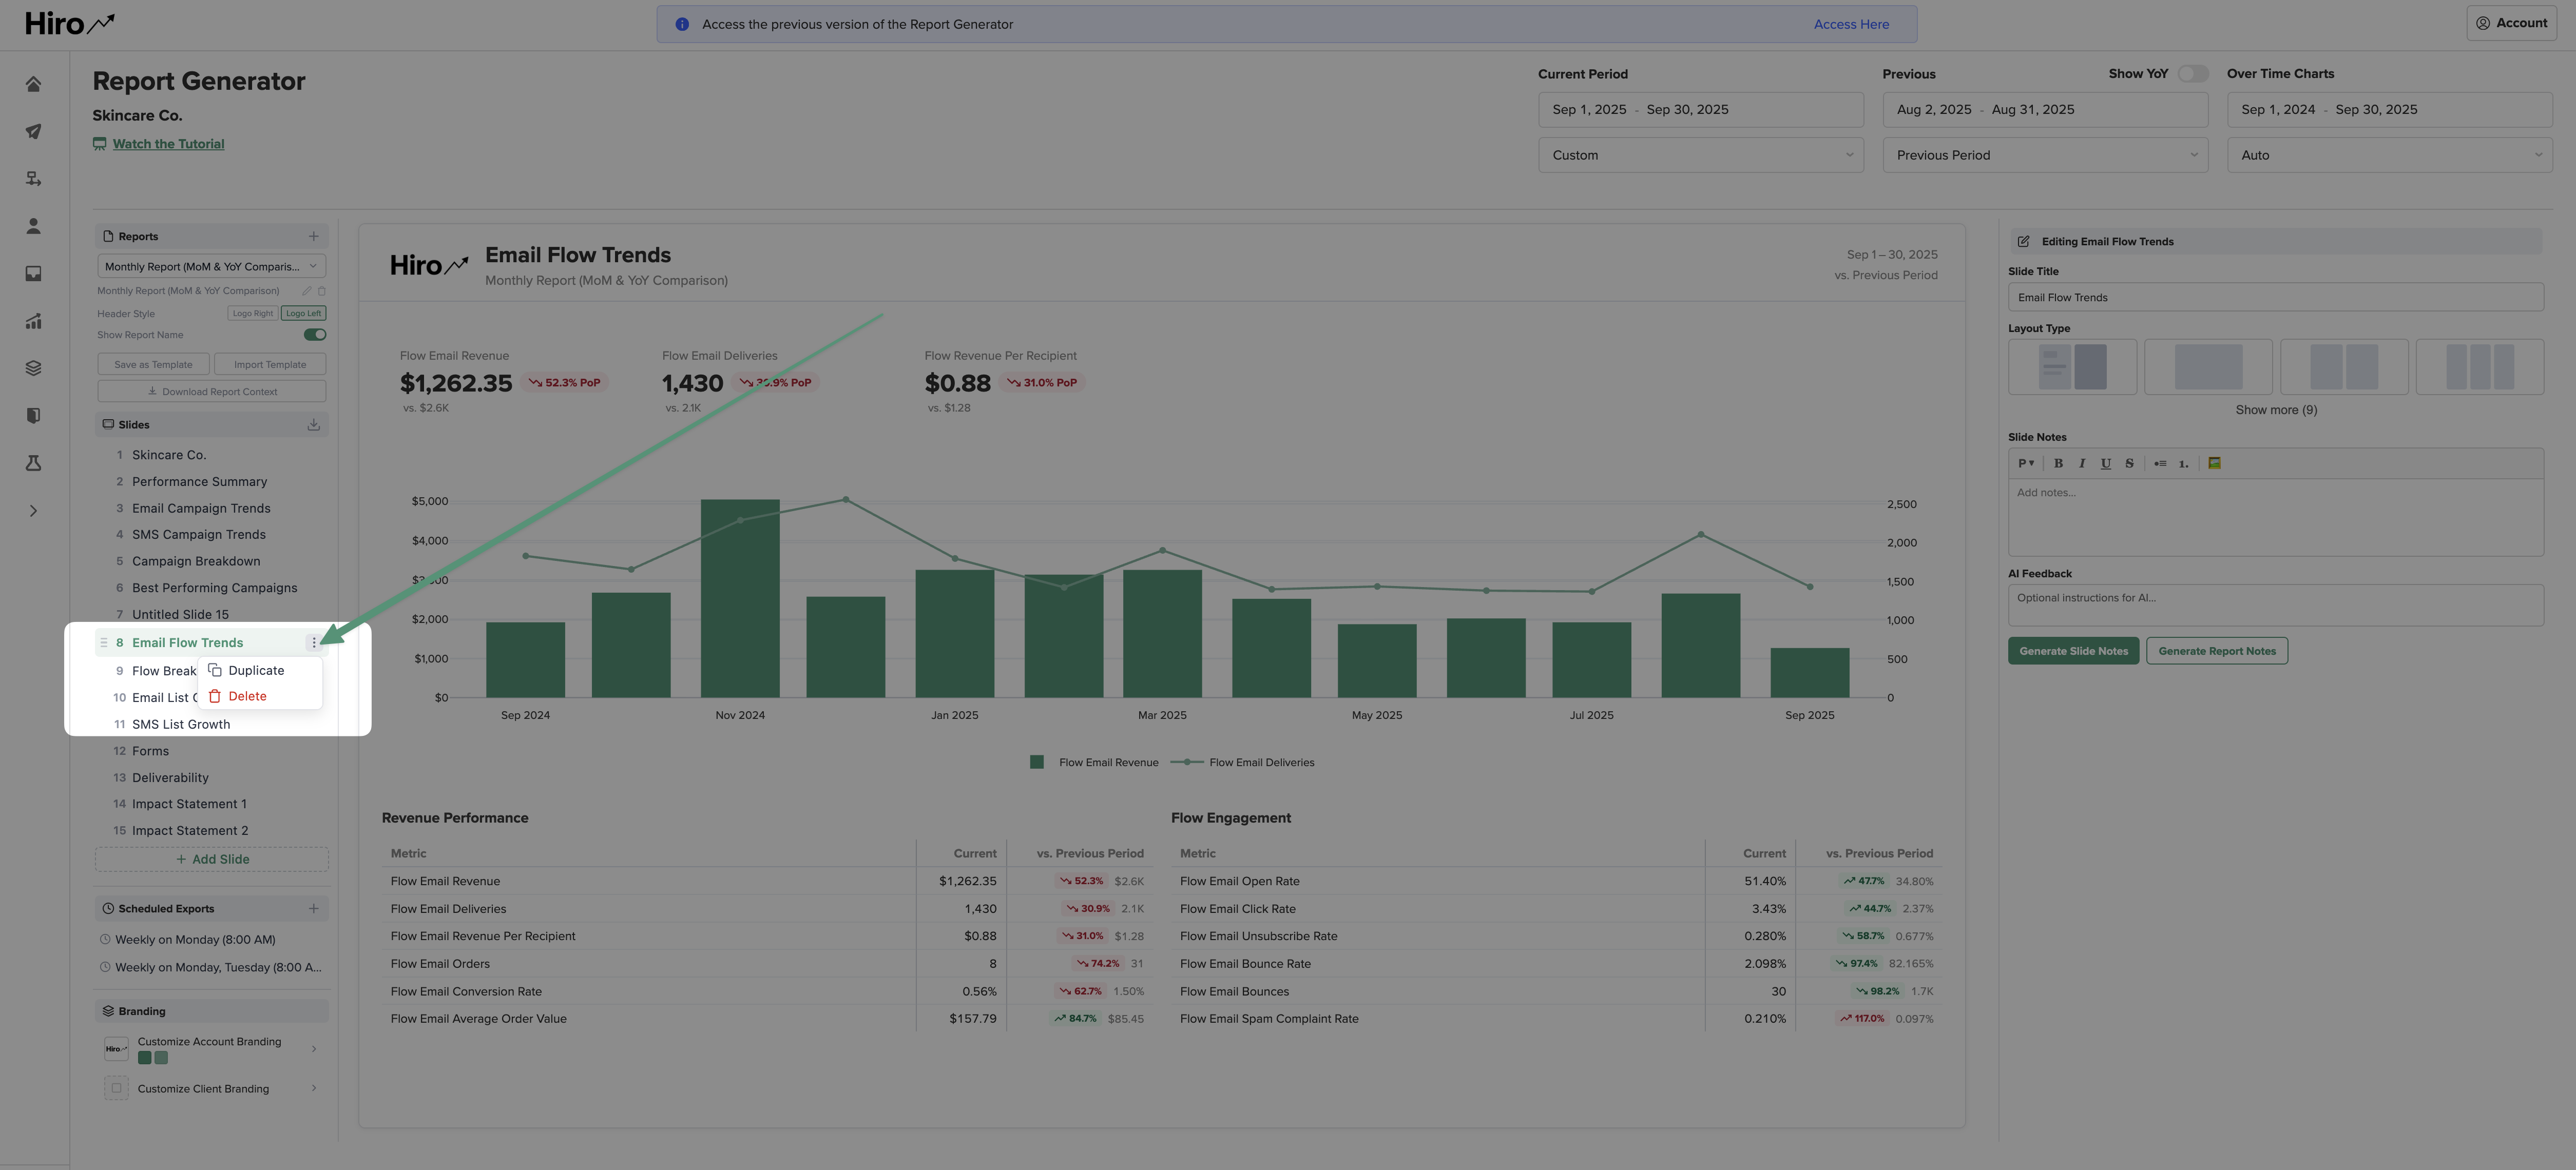2576x1170 pixels.
Task: Apply italic formatting in Slide Notes
Action: click(x=2082, y=463)
